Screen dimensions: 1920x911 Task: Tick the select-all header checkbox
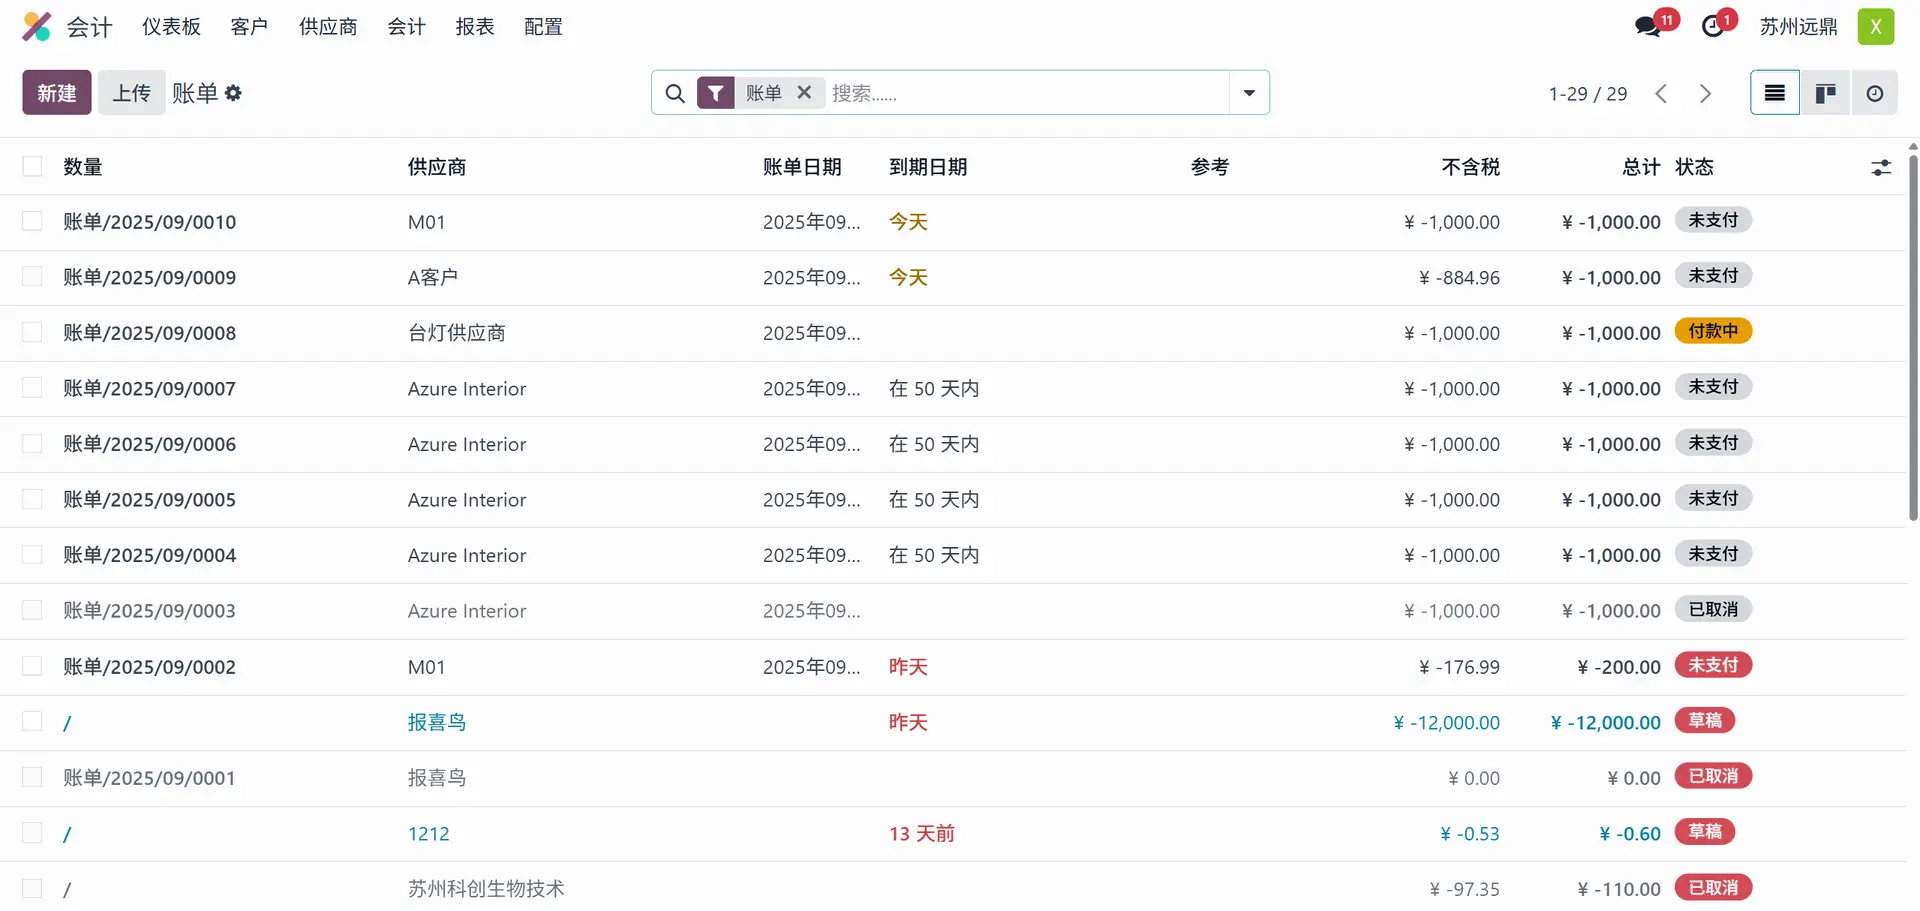click(33, 167)
